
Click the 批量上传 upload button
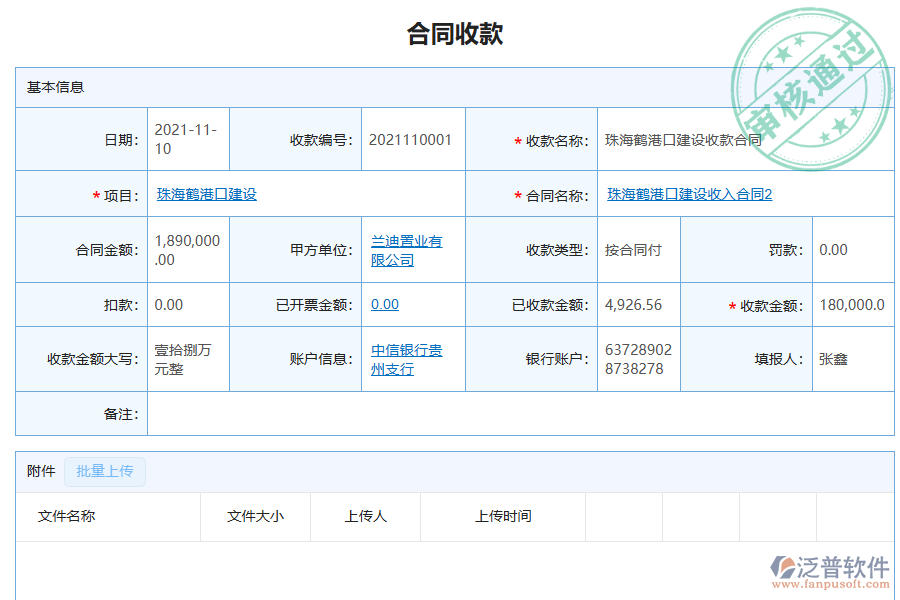pyautogui.click(x=105, y=471)
